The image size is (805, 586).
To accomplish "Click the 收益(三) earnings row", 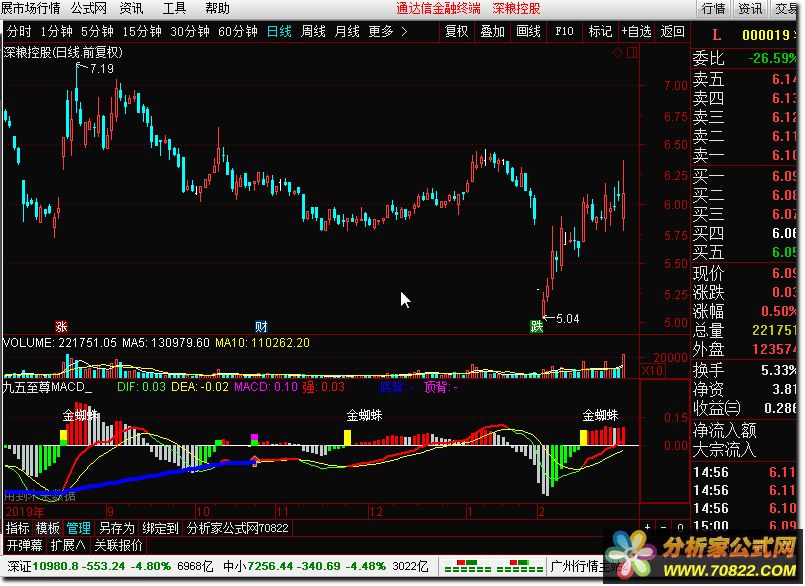I will [744, 408].
